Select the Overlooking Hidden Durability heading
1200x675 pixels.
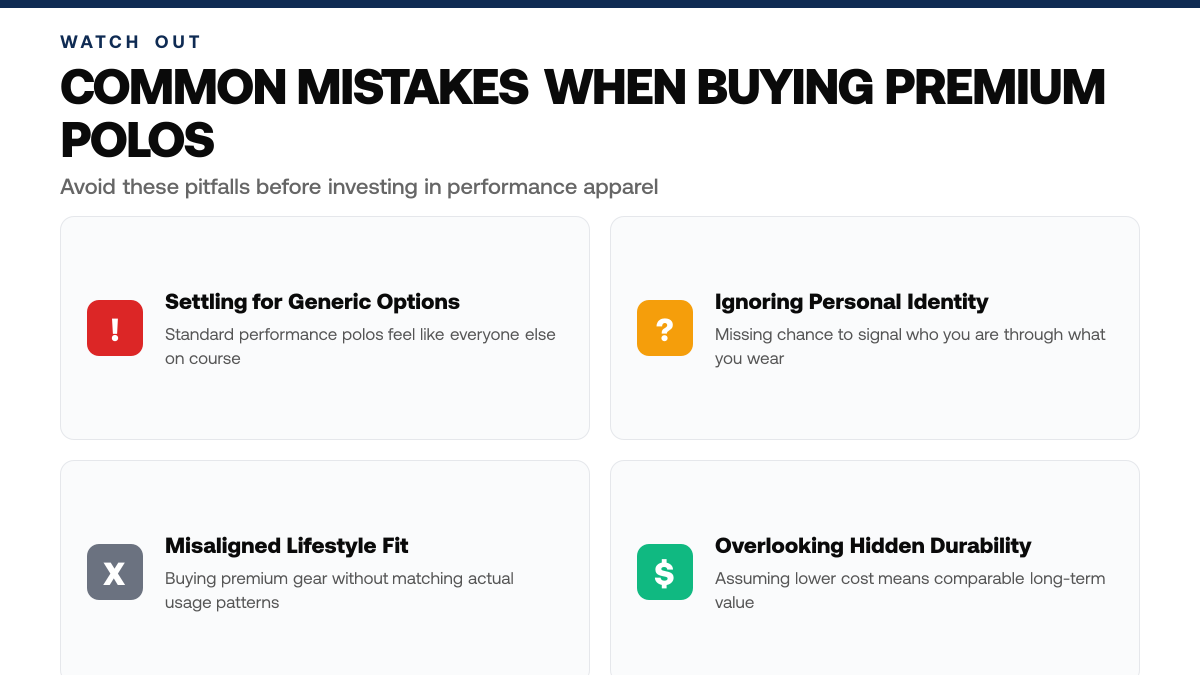873,546
